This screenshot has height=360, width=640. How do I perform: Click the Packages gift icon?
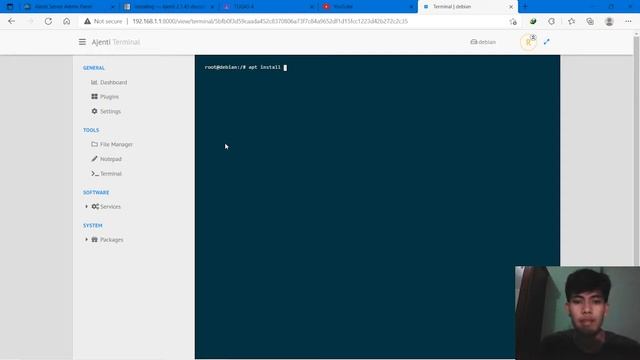pyautogui.click(x=94, y=240)
